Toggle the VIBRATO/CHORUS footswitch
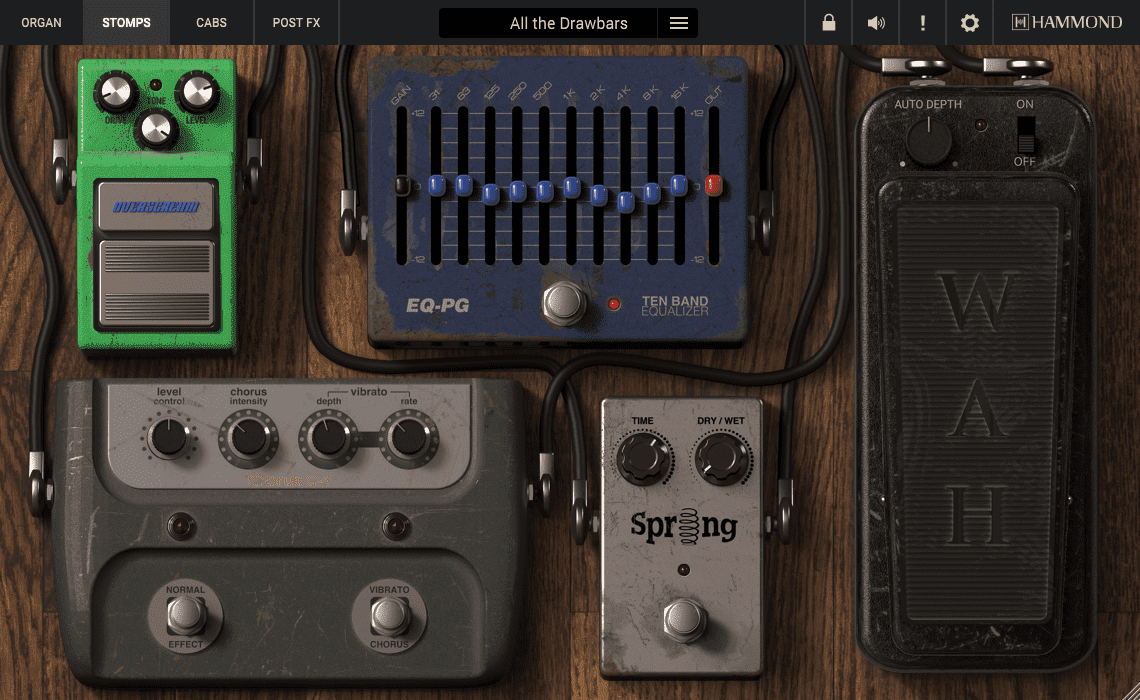This screenshot has width=1140, height=700. point(390,616)
